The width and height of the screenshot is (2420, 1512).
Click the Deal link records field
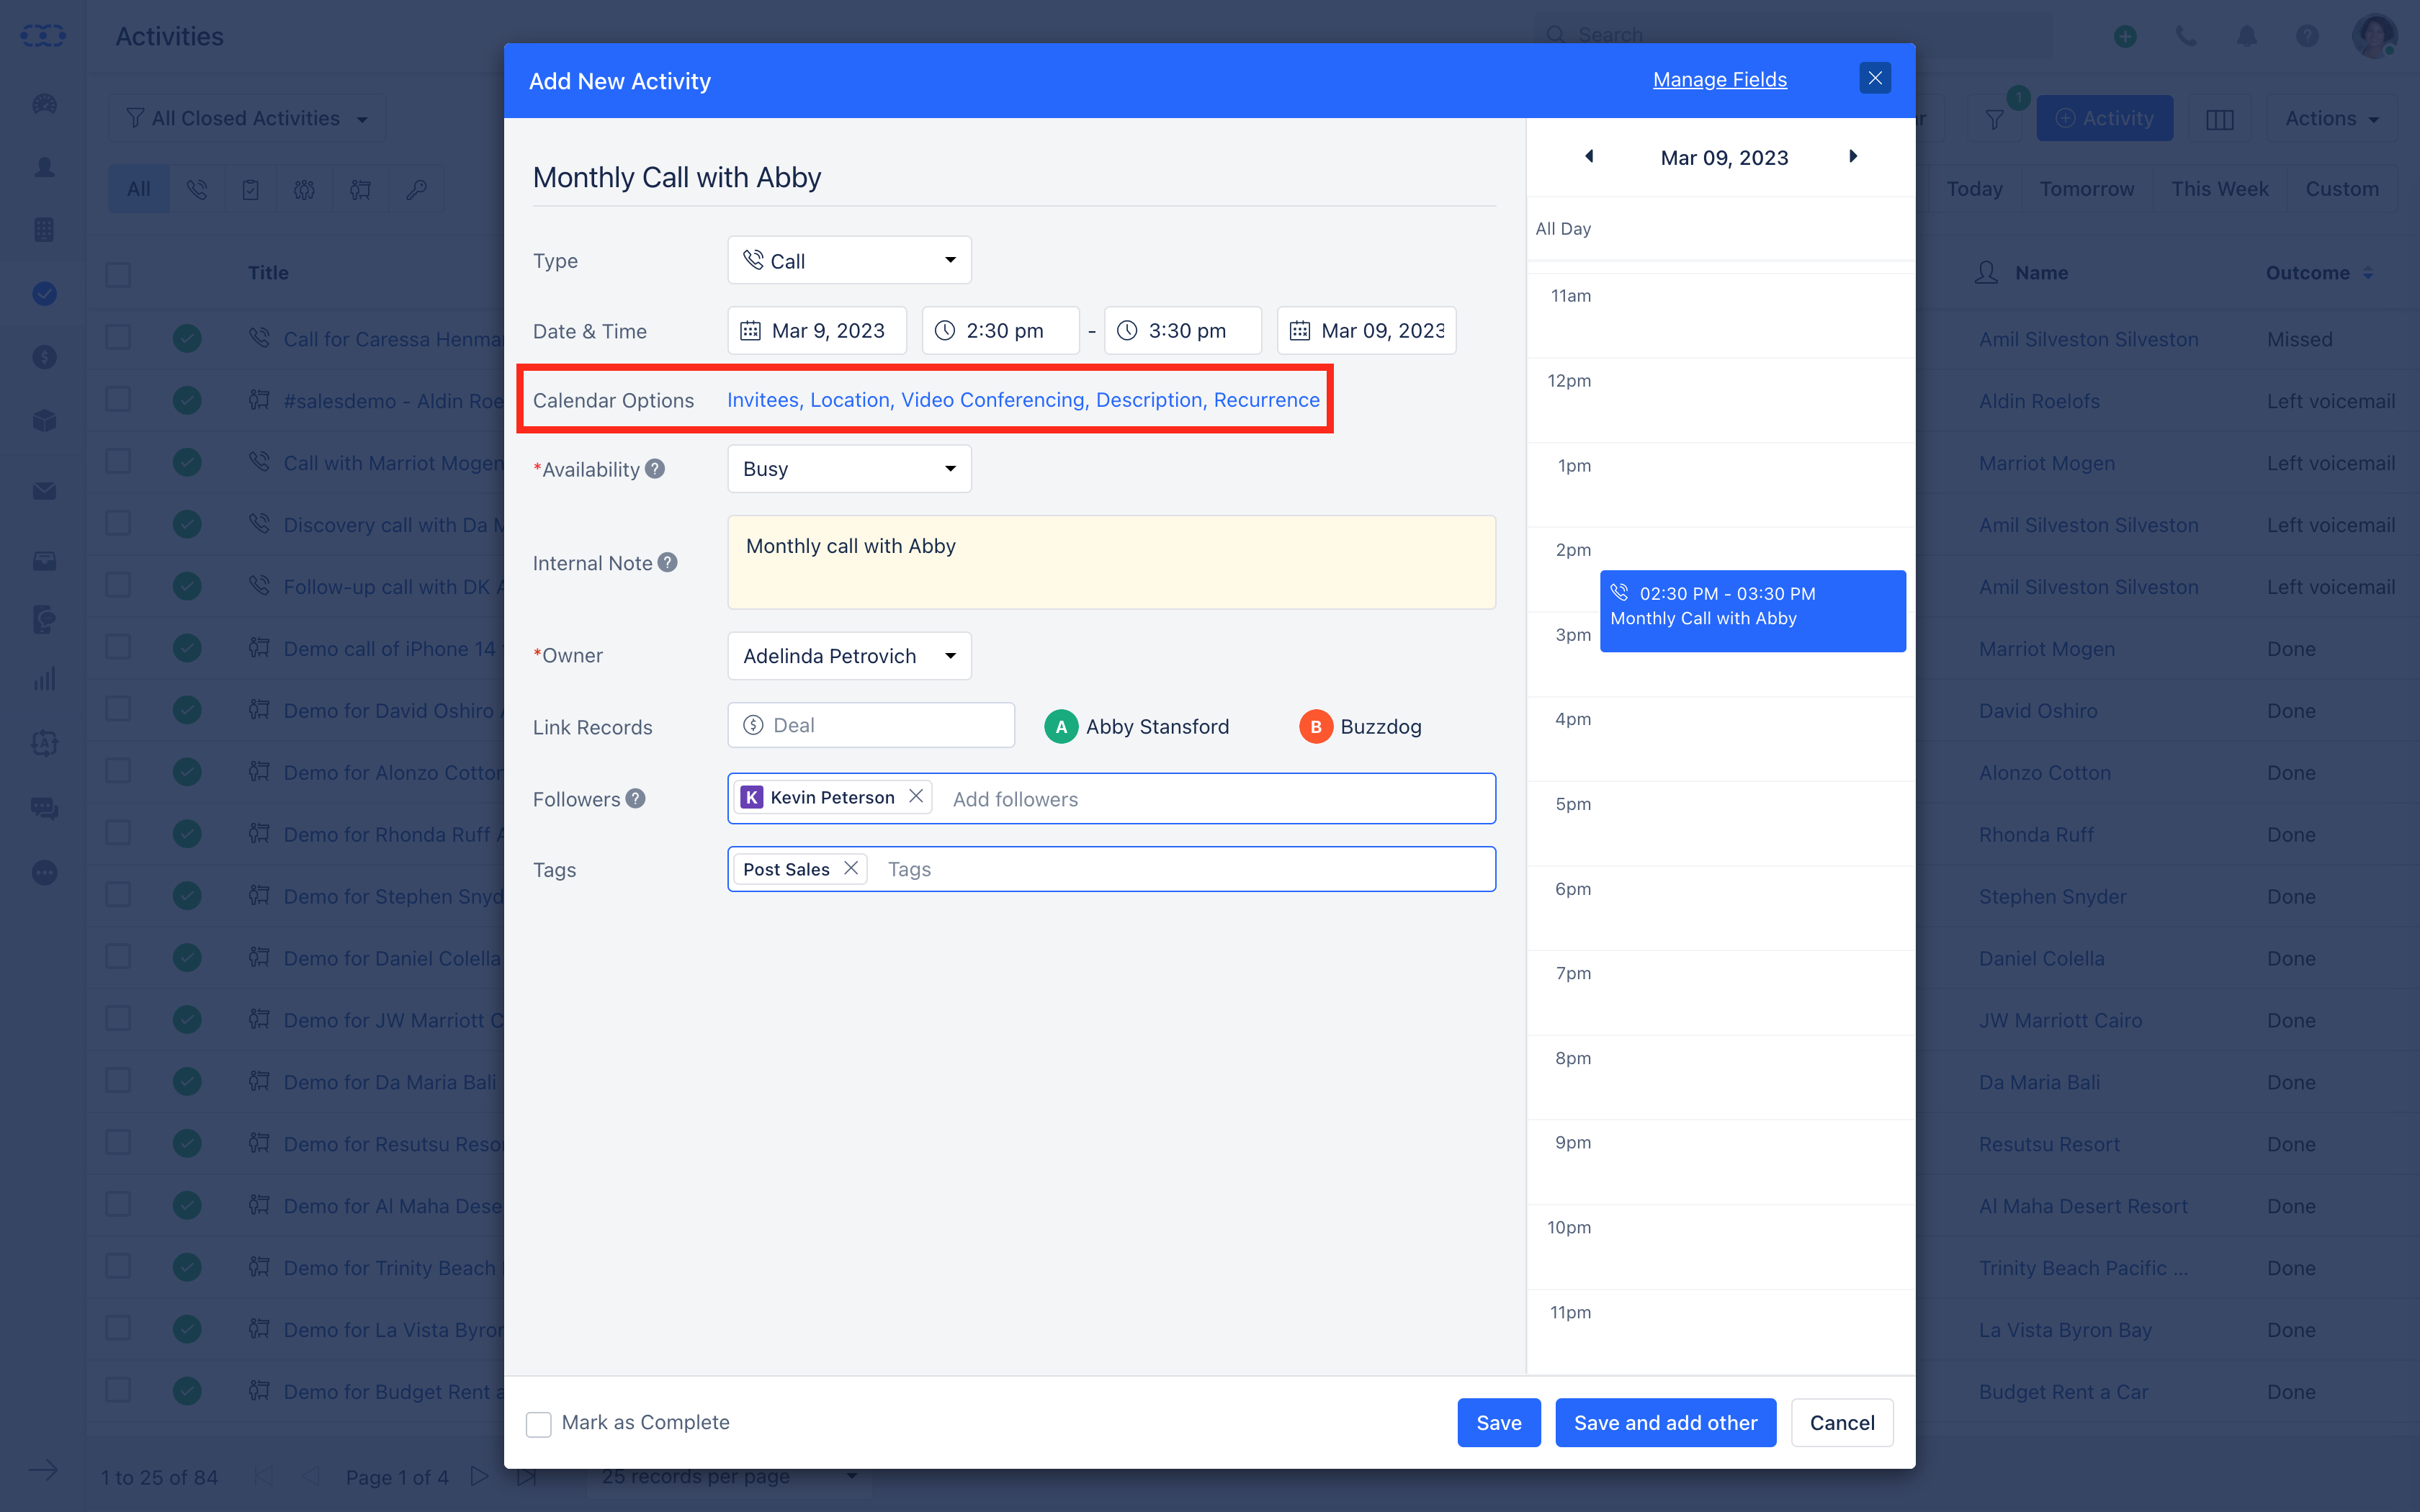point(871,725)
